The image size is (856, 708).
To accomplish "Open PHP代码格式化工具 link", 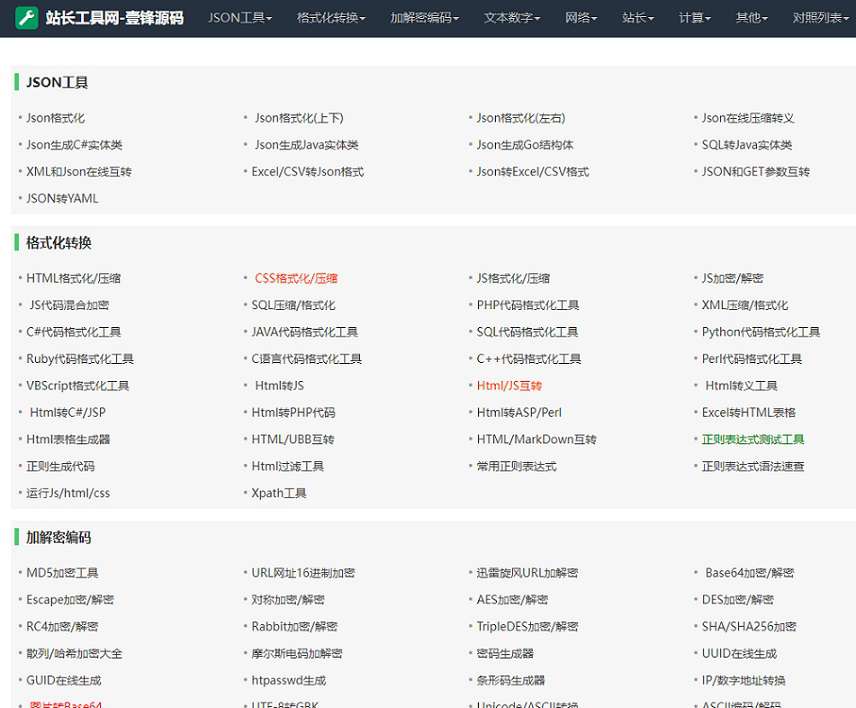I will point(528,305).
